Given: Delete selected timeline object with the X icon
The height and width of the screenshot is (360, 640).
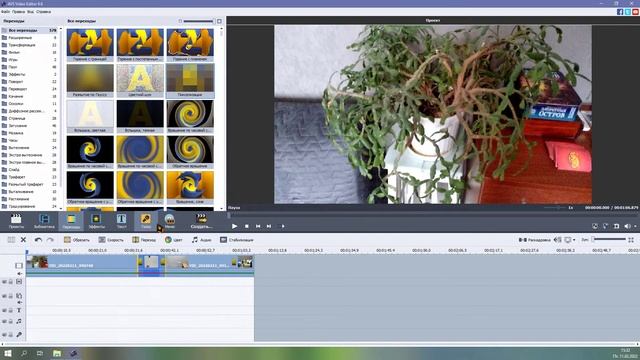Looking at the screenshot, I should click(x=23, y=240).
